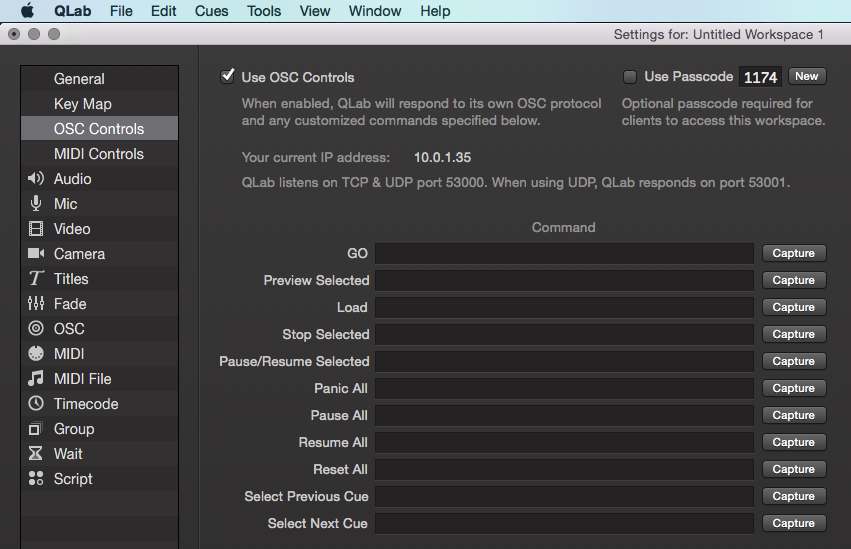This screenshot has height=549, width=851.
Task: Click the Fade sliders icon
Action: (x=36, y=303)
